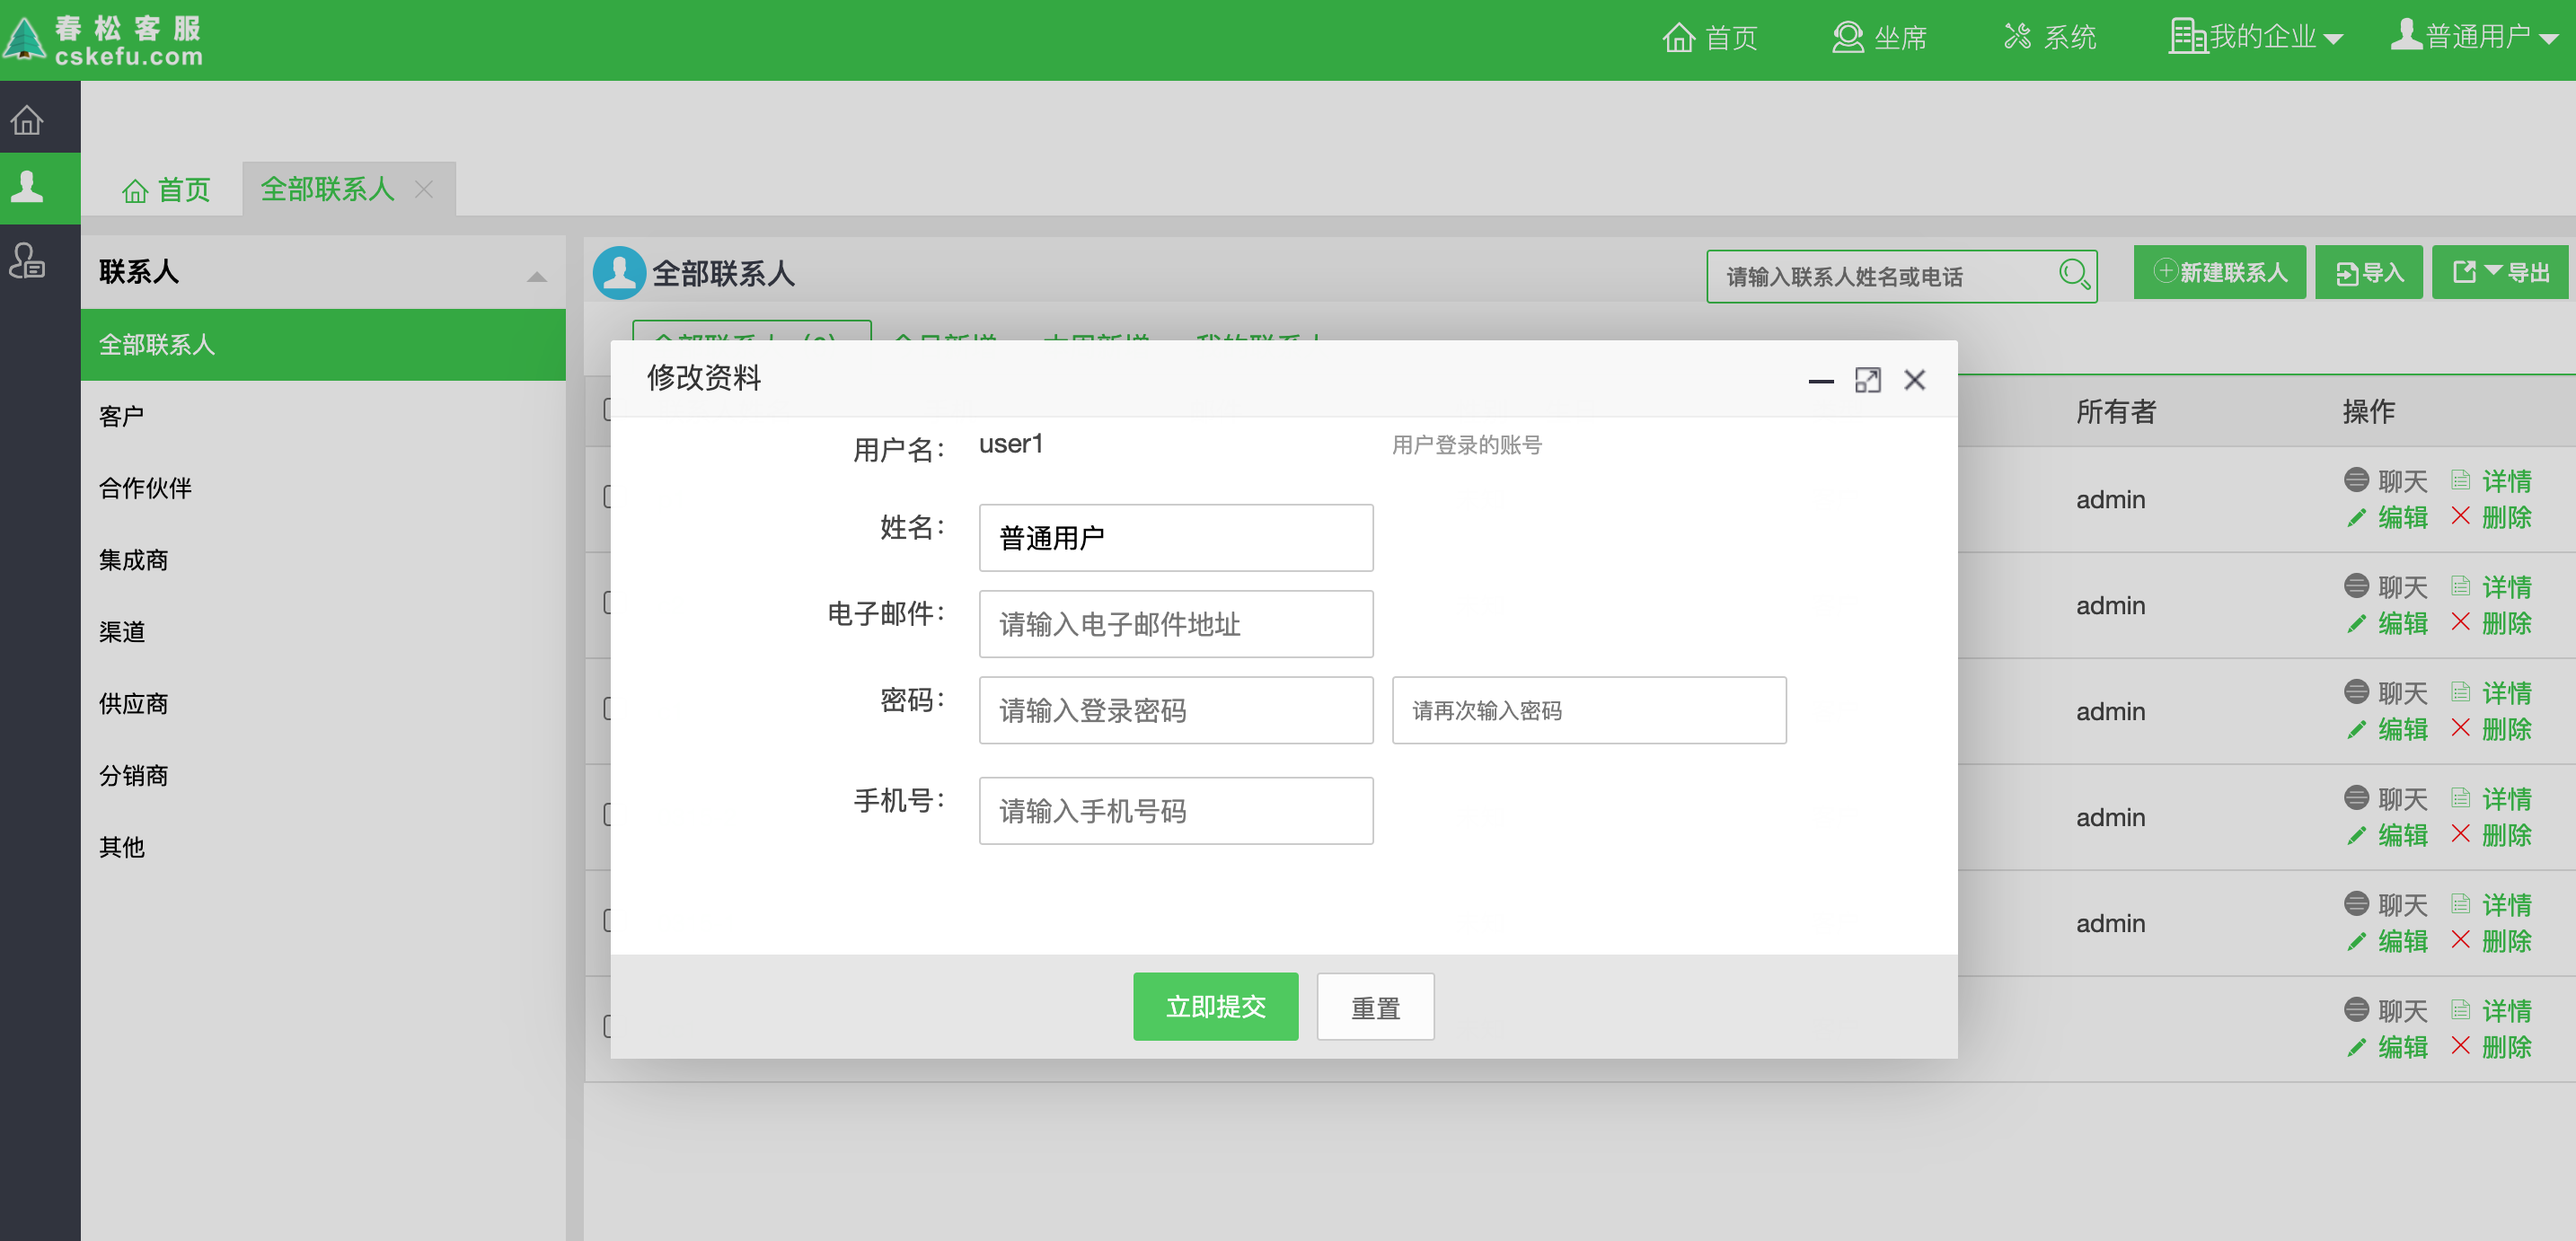Click the home icon in left sidebar
This screenshot has height=1241, width=2576.
(27, 120)
